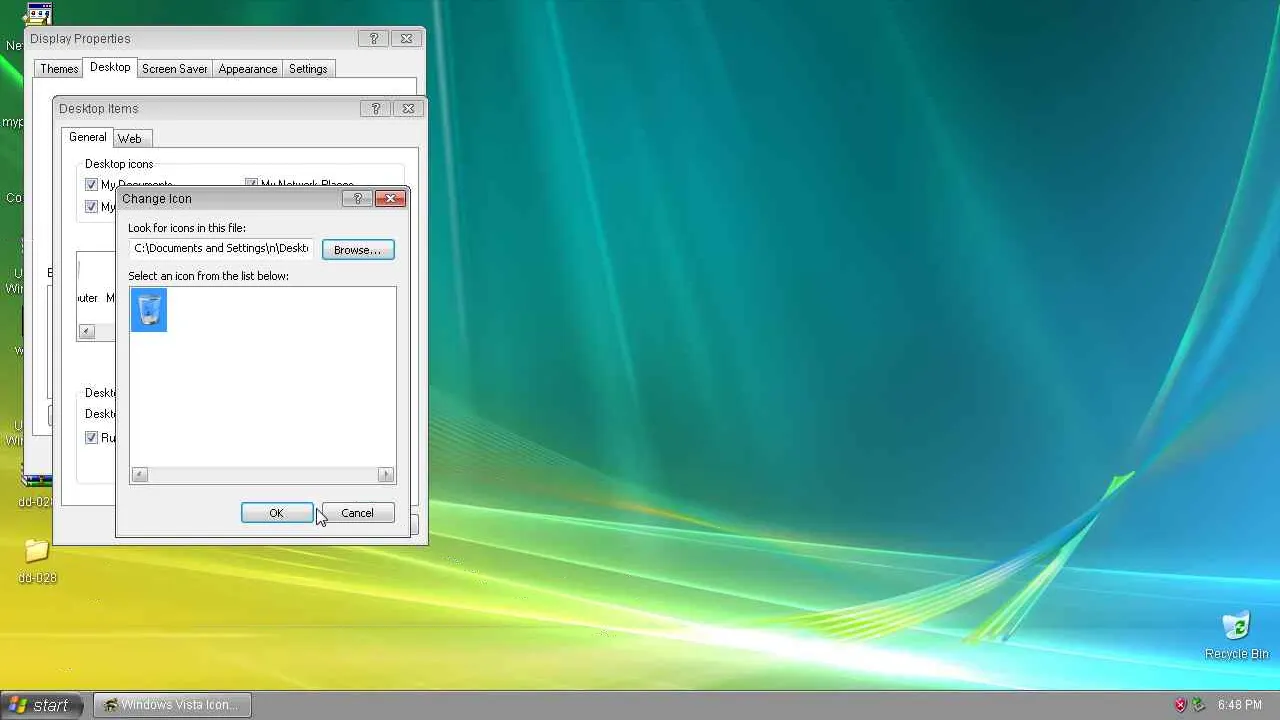
Task: Switch to the Web tab in Desktop Items
Action: pos(130,139)
